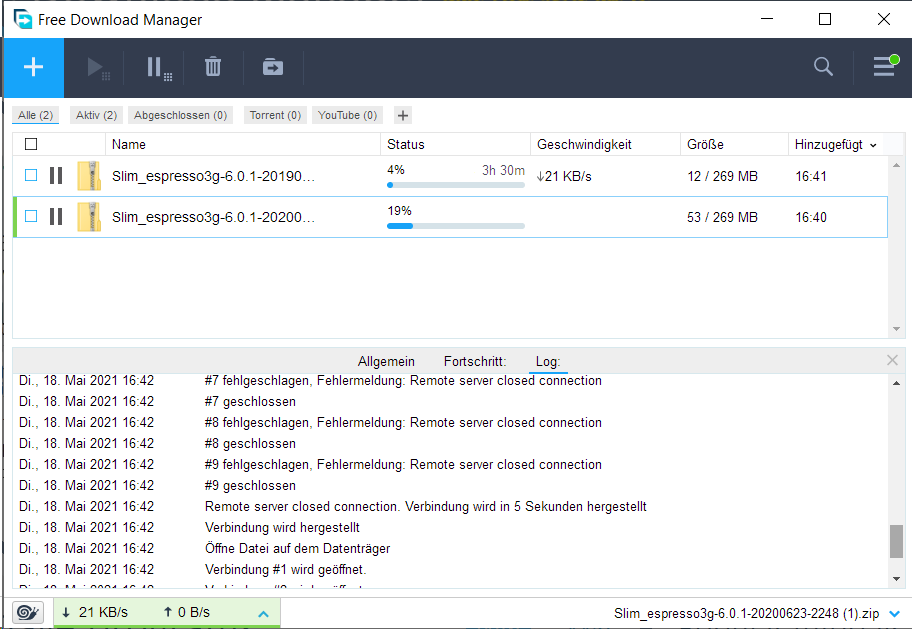The image size is (912, 629).
Task: Add a new tag filter tab
Action: click(x=402, y=115)
